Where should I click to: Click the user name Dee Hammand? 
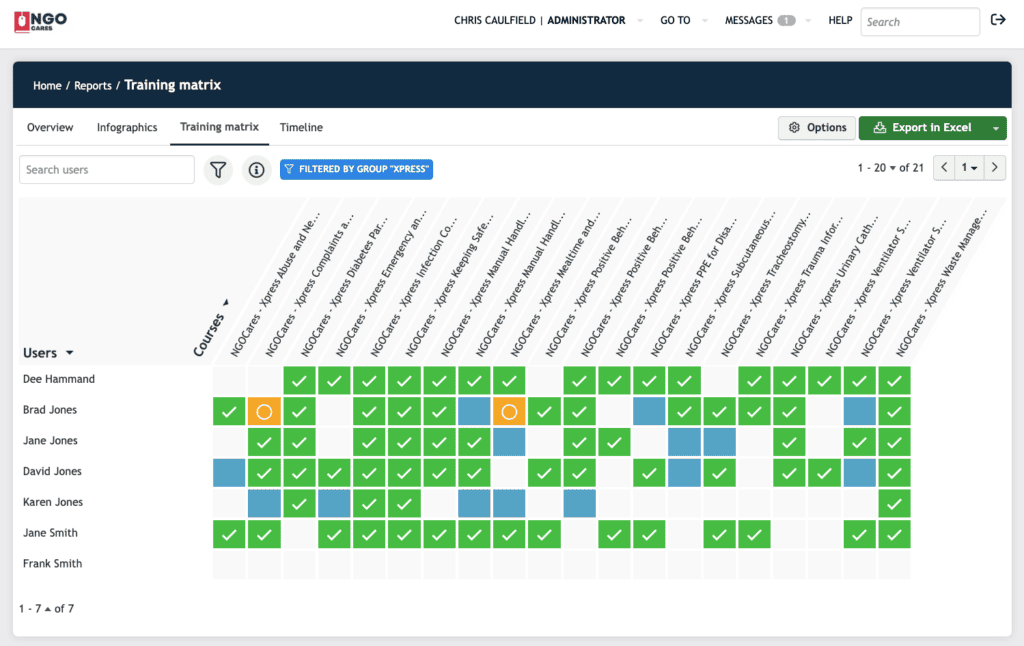point(59,380)
